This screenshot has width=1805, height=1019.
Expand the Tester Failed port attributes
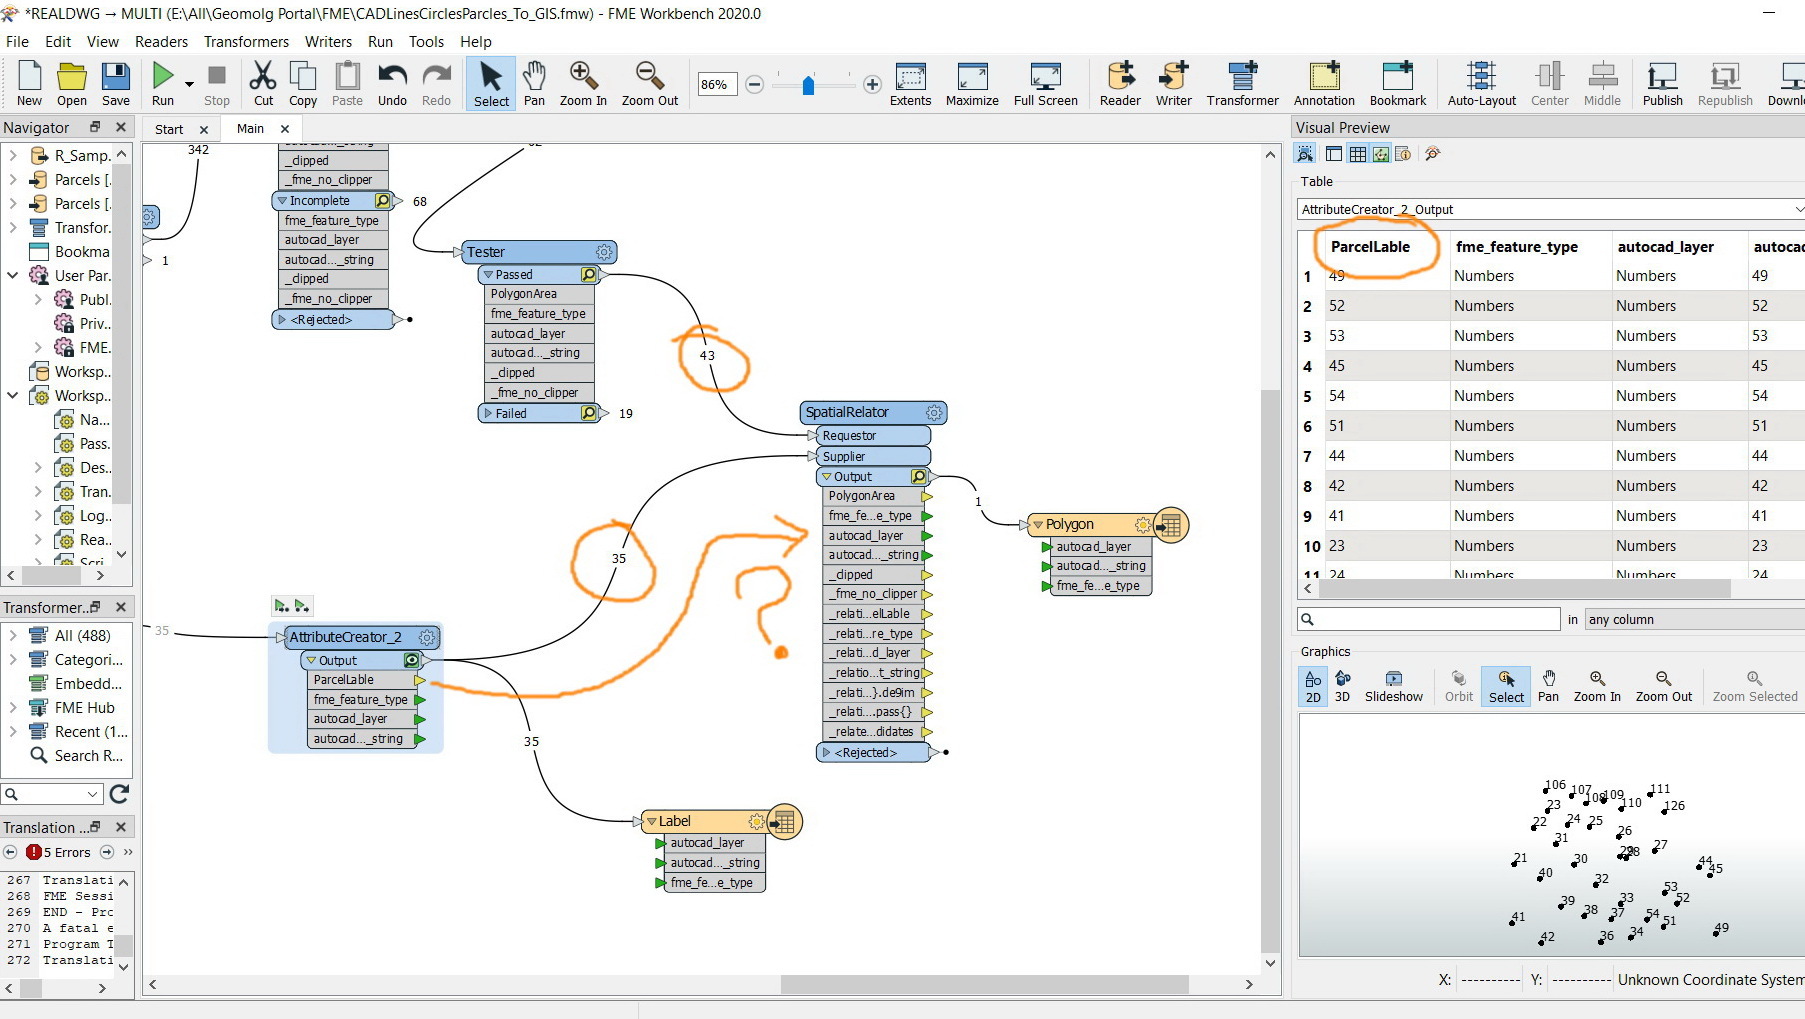(488, 413)
